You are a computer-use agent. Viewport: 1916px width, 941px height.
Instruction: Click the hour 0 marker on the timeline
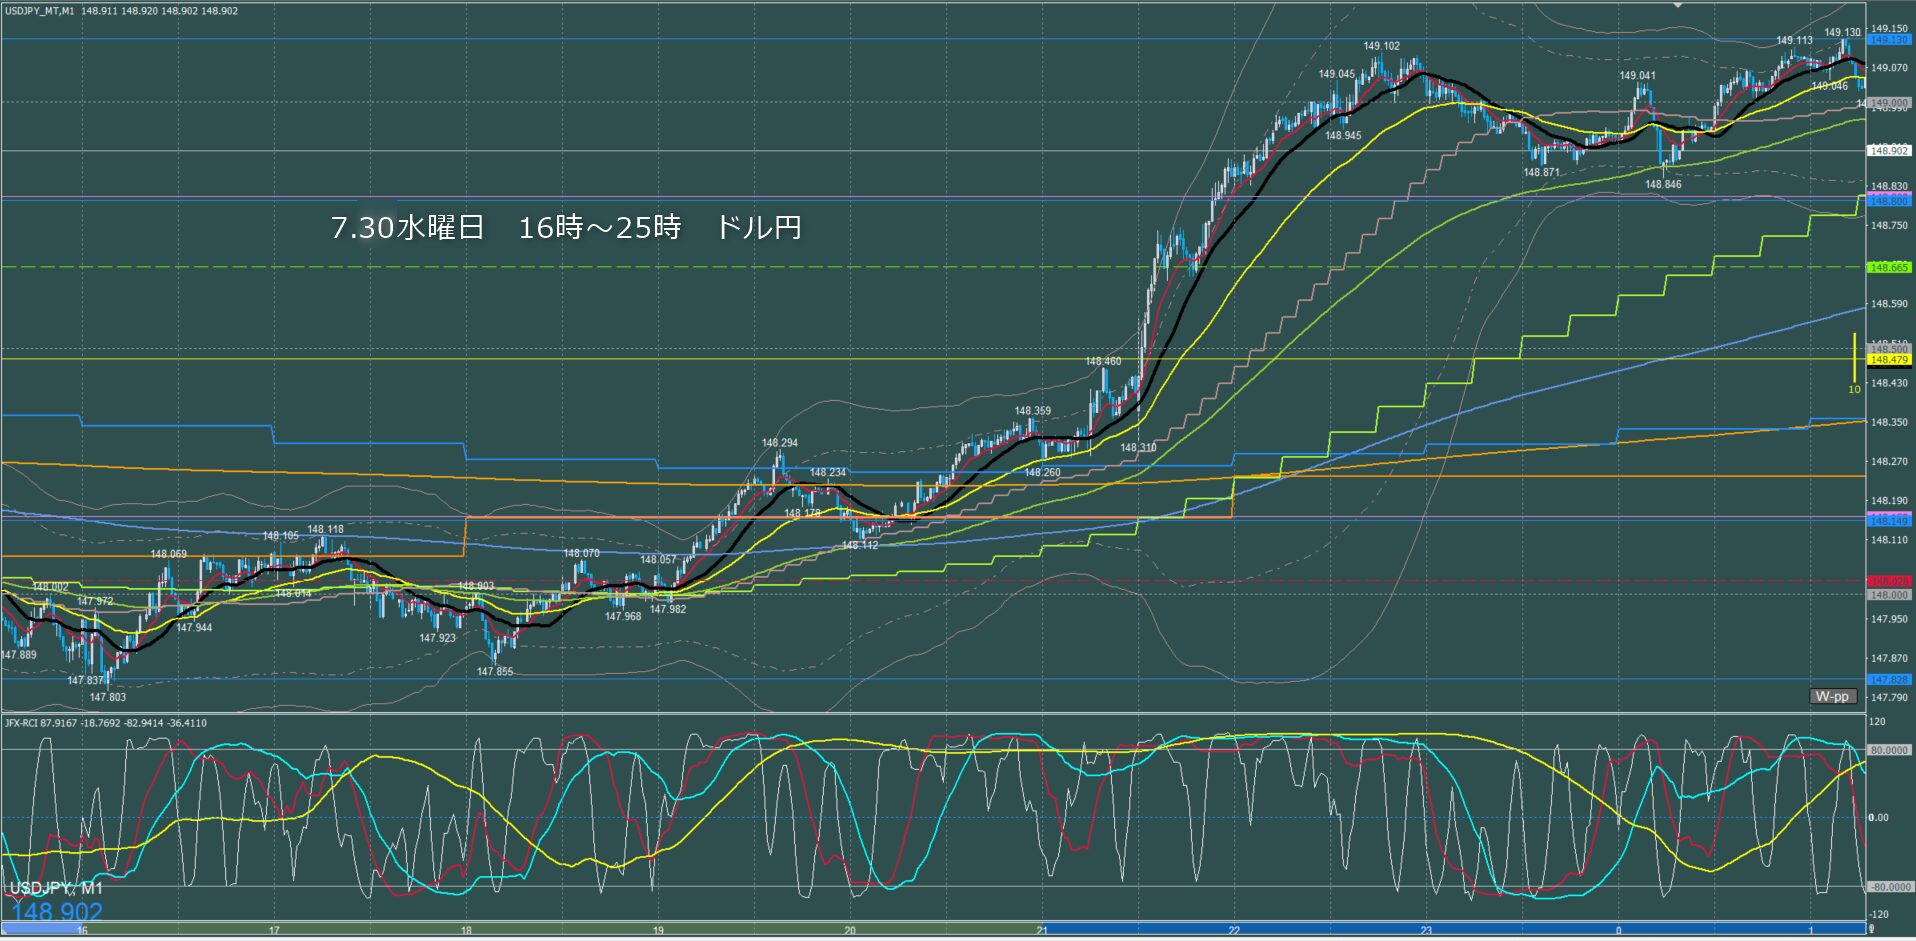[x=1618, y=931]
